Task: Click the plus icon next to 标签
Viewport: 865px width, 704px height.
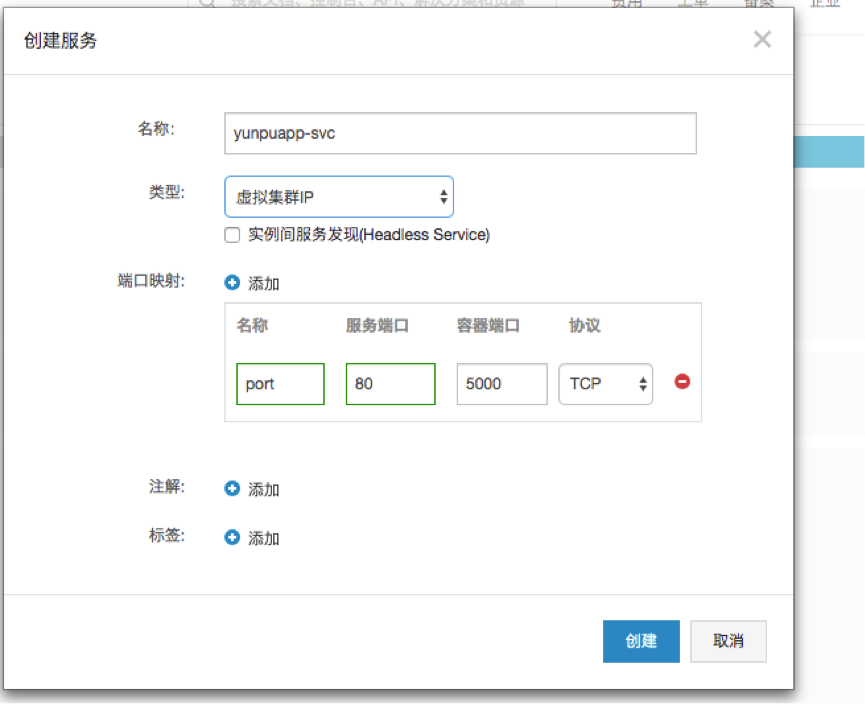Action: pos(232,537)
